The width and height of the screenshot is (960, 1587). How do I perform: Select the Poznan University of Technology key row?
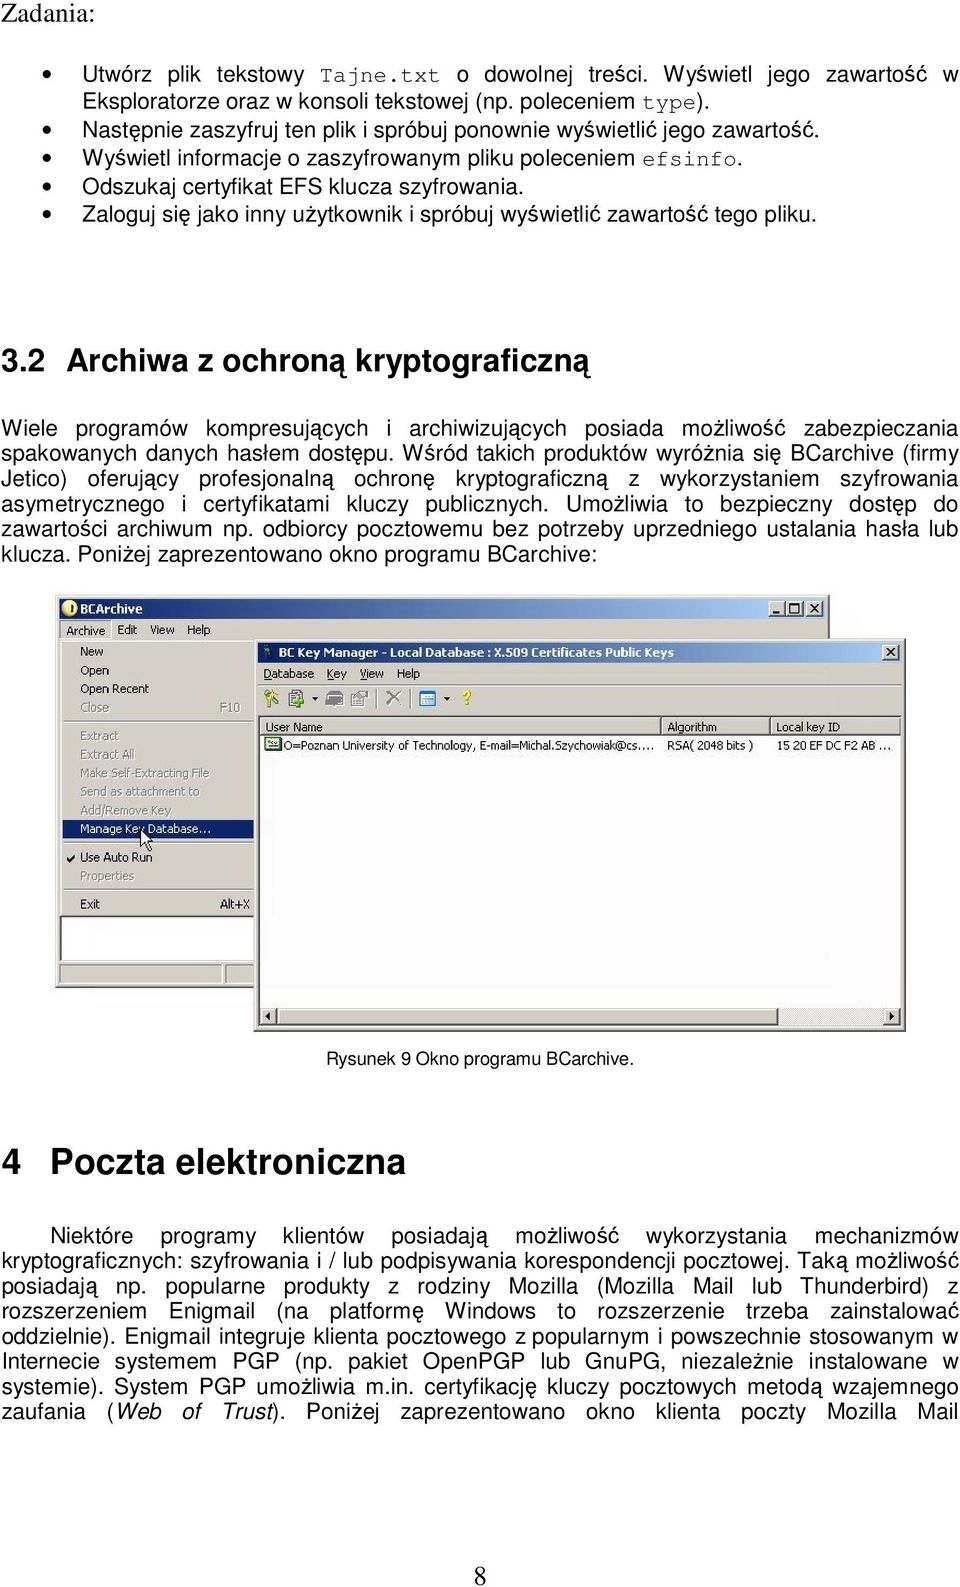[580, 745]
